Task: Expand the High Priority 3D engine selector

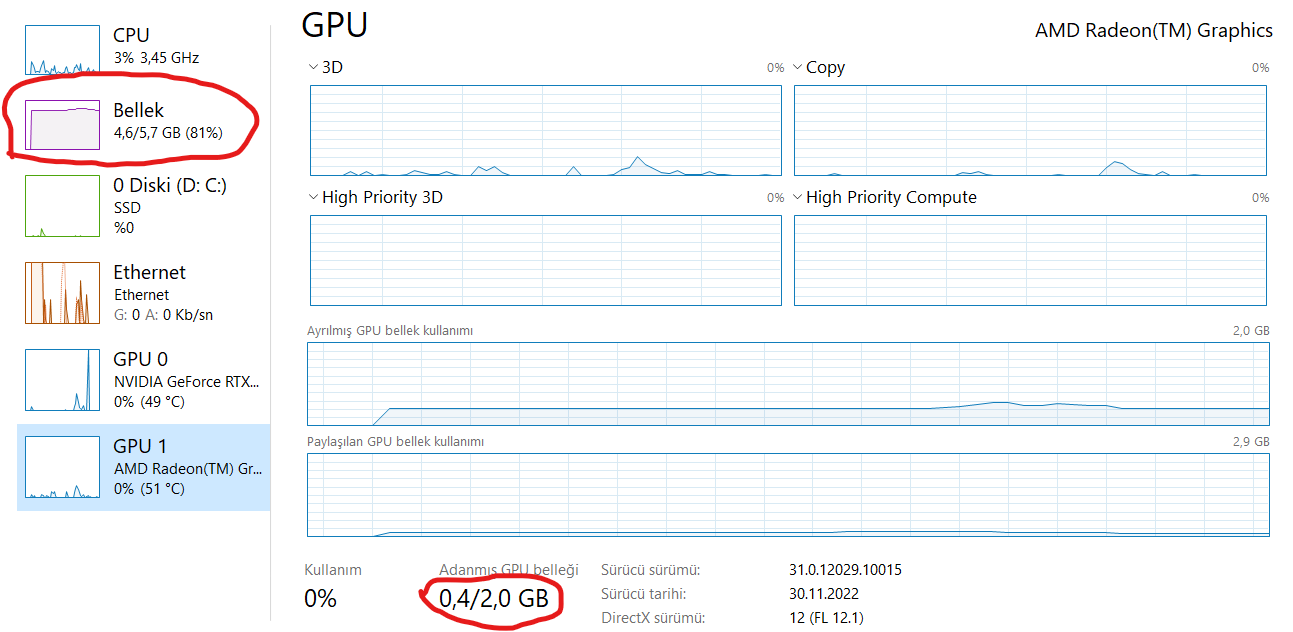Action: tap(314, 197)
